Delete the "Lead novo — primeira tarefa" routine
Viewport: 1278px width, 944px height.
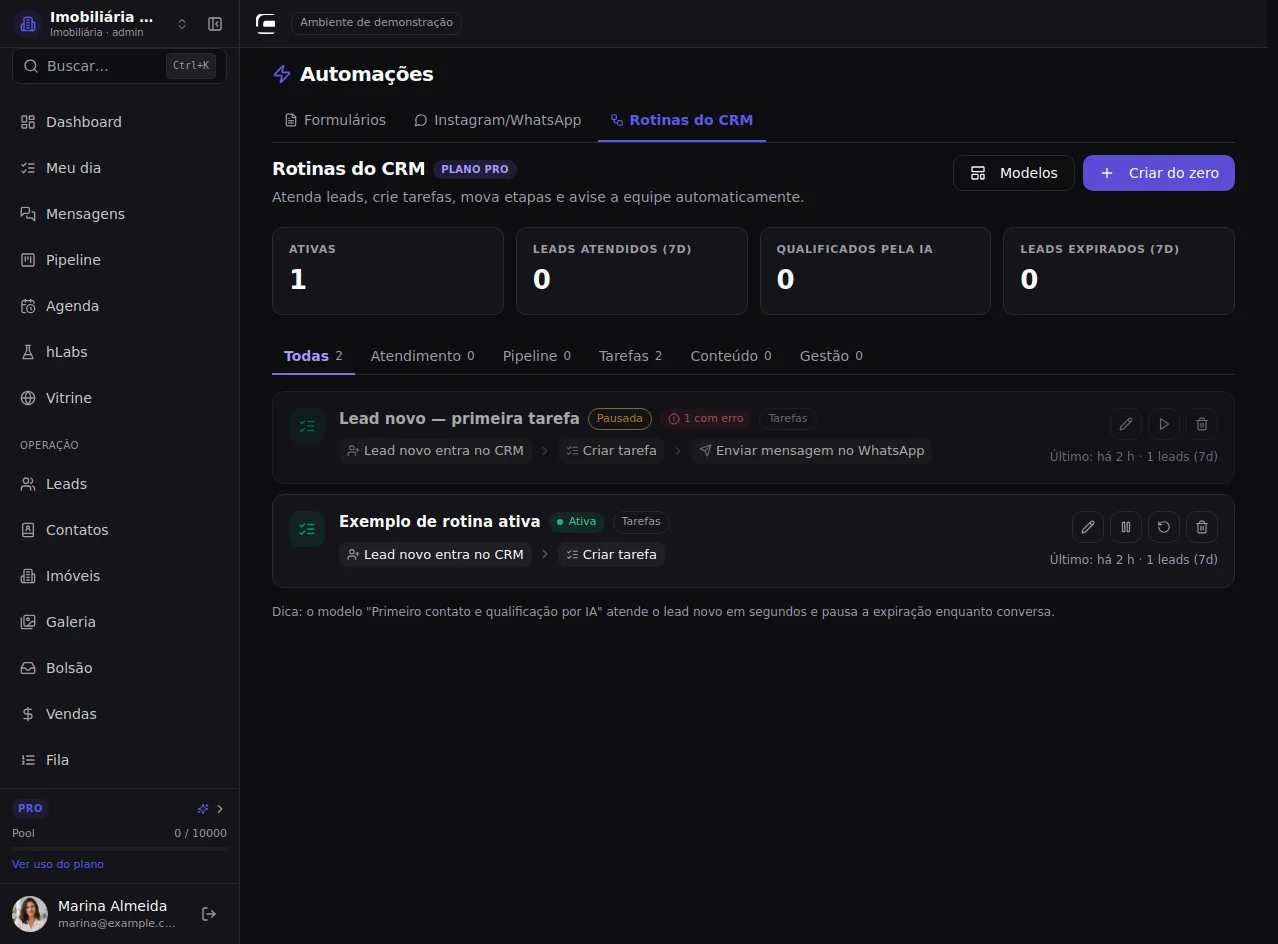(1202, 424)
